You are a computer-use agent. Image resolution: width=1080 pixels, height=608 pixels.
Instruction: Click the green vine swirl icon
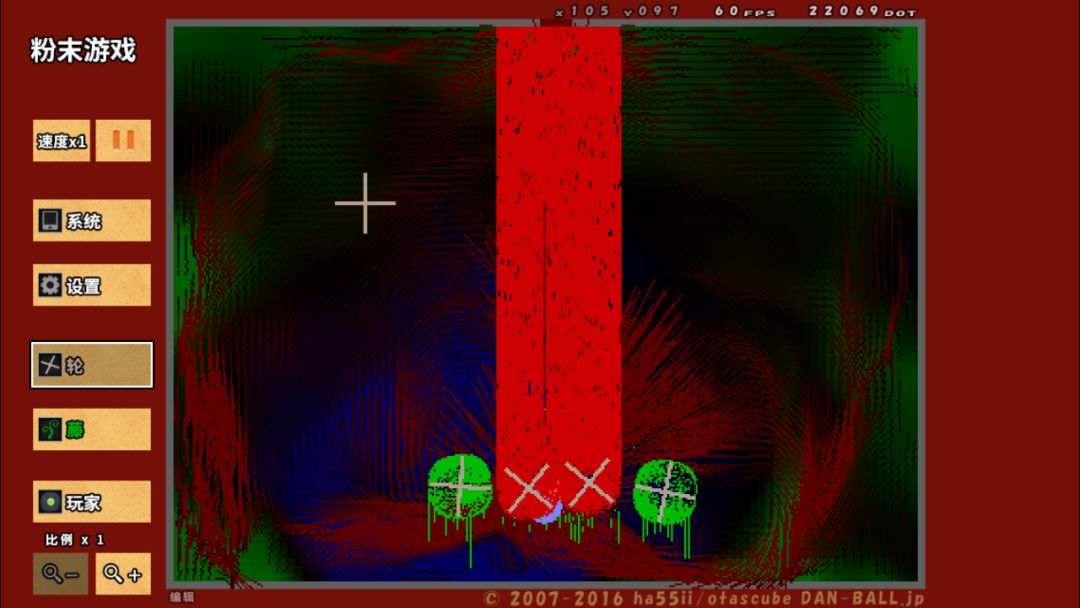[x=50, y=430]
